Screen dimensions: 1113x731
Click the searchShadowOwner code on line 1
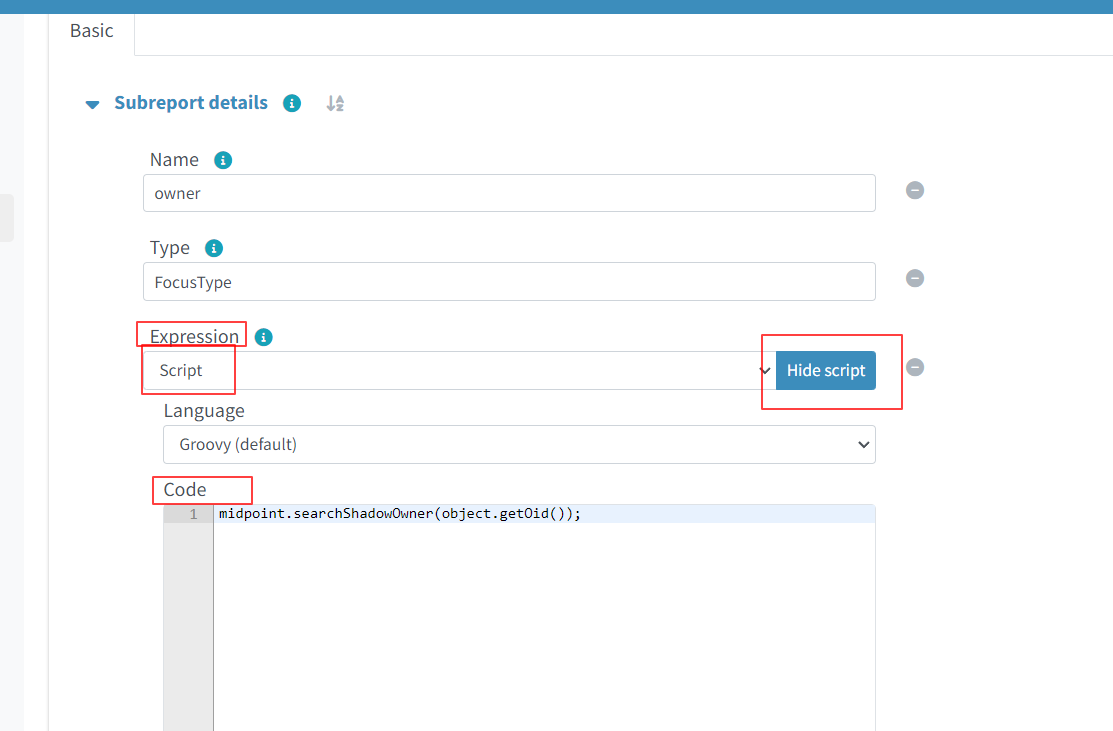(x=399, y=514)
